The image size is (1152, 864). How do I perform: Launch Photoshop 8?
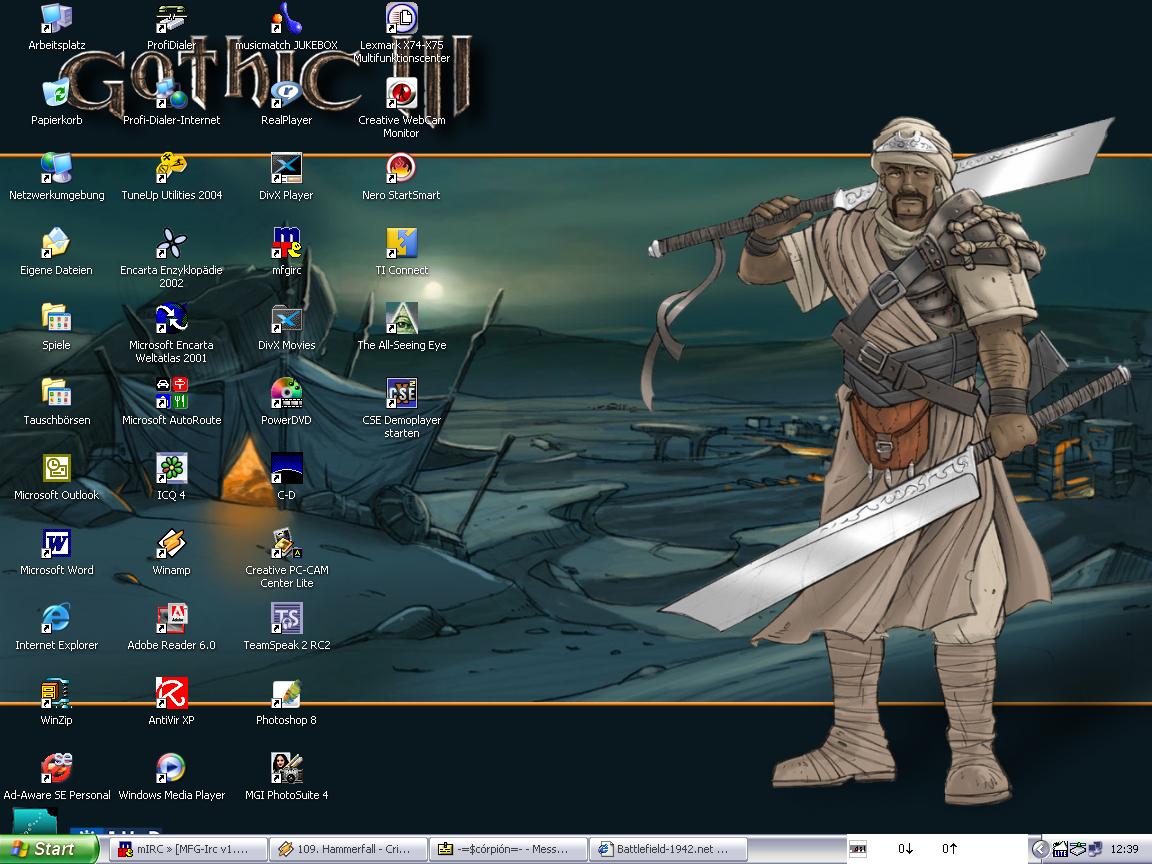(286, 702)
